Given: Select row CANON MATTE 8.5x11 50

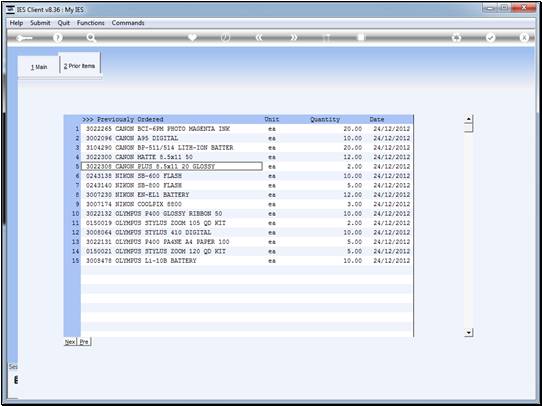Looking at the screenshot, I should click(x=247, y=157).
